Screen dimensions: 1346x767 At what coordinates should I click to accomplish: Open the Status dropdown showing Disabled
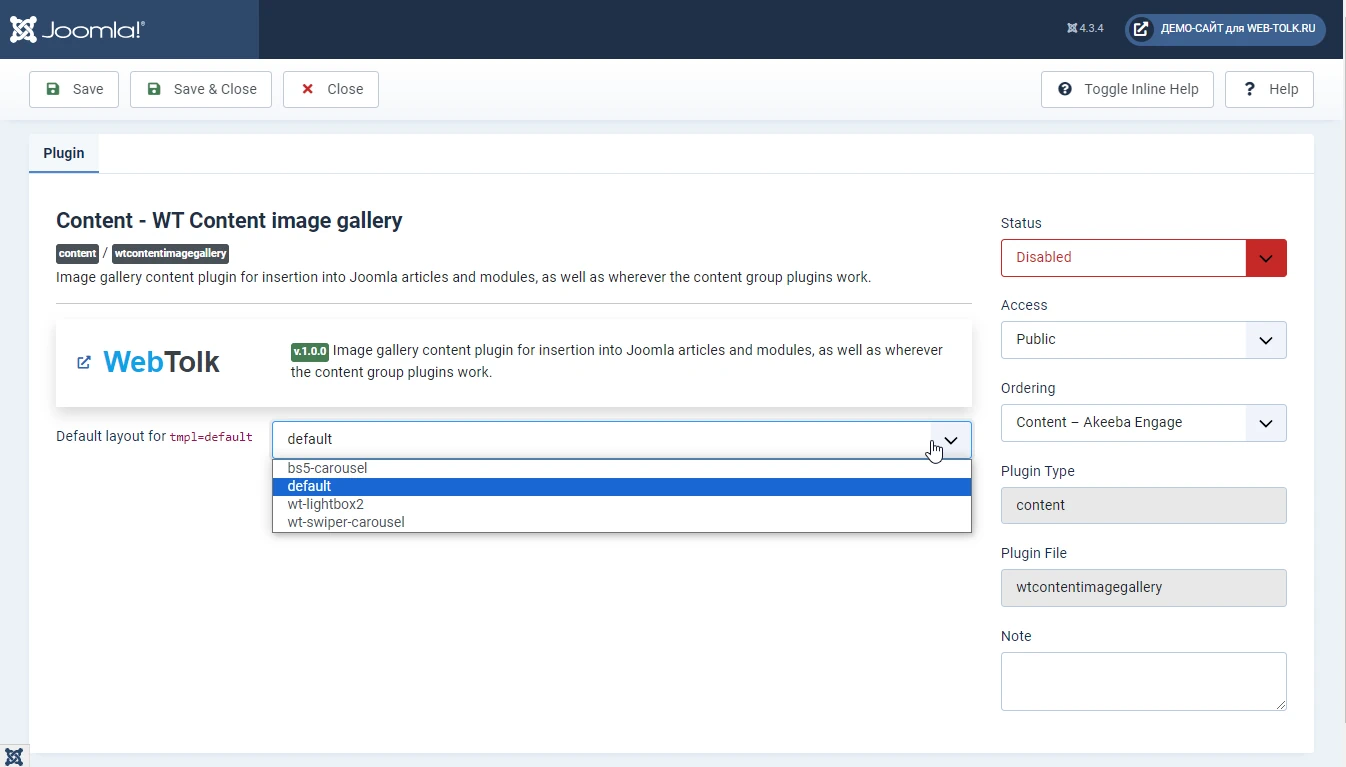point(1143,257)
